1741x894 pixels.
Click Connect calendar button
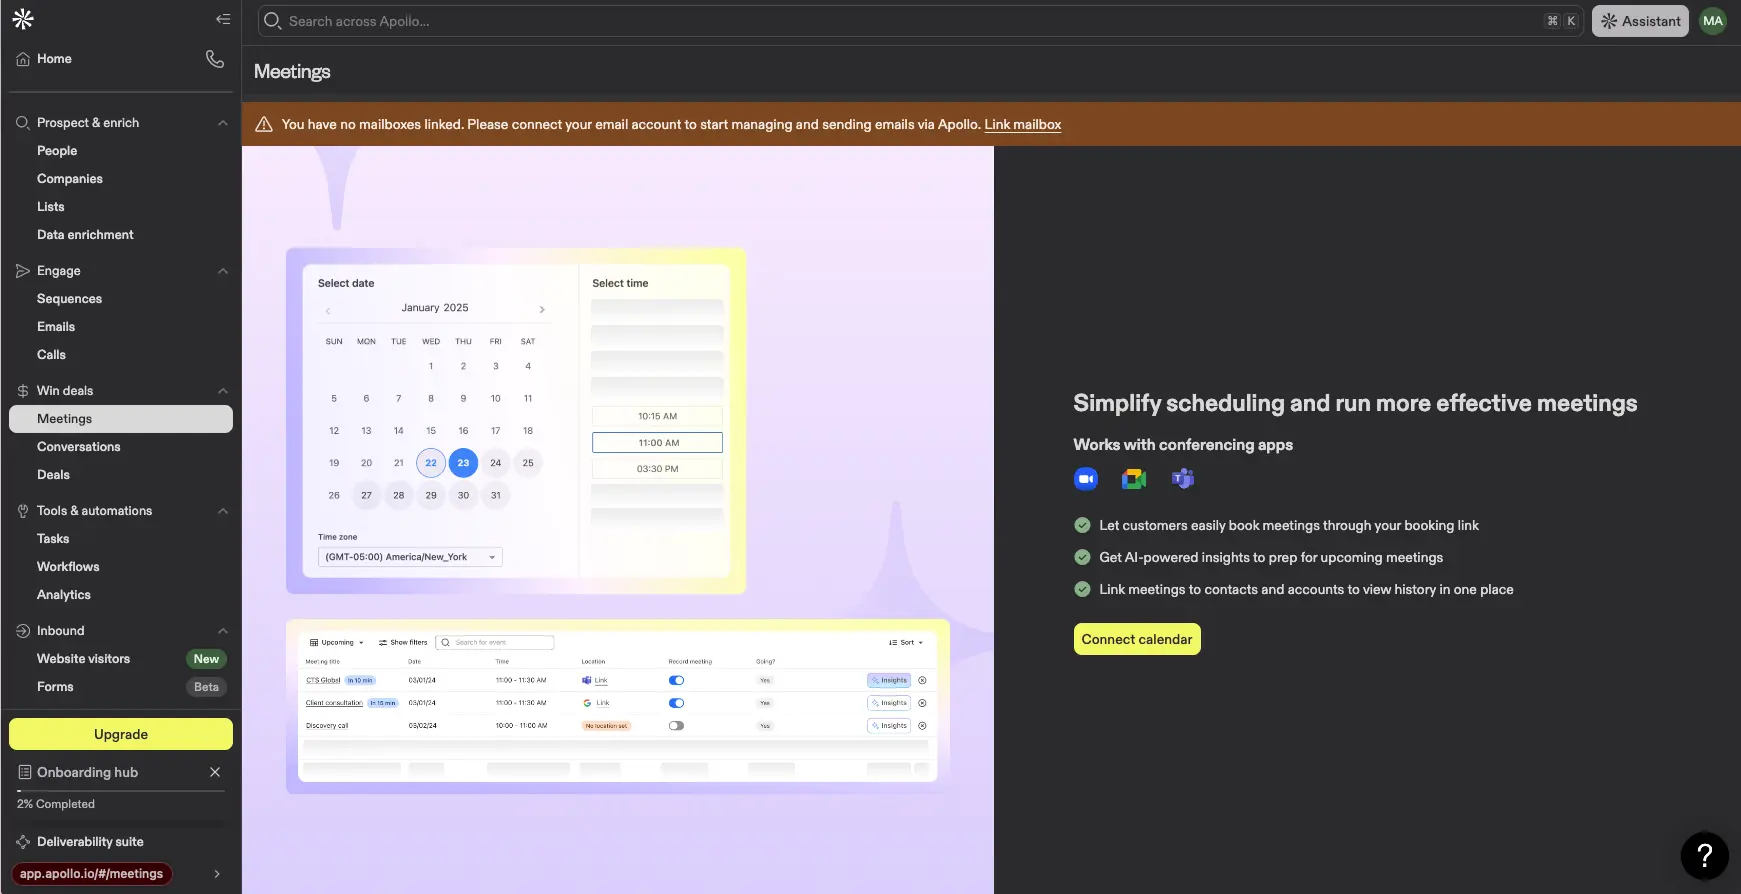click(x=1137, y=639)
